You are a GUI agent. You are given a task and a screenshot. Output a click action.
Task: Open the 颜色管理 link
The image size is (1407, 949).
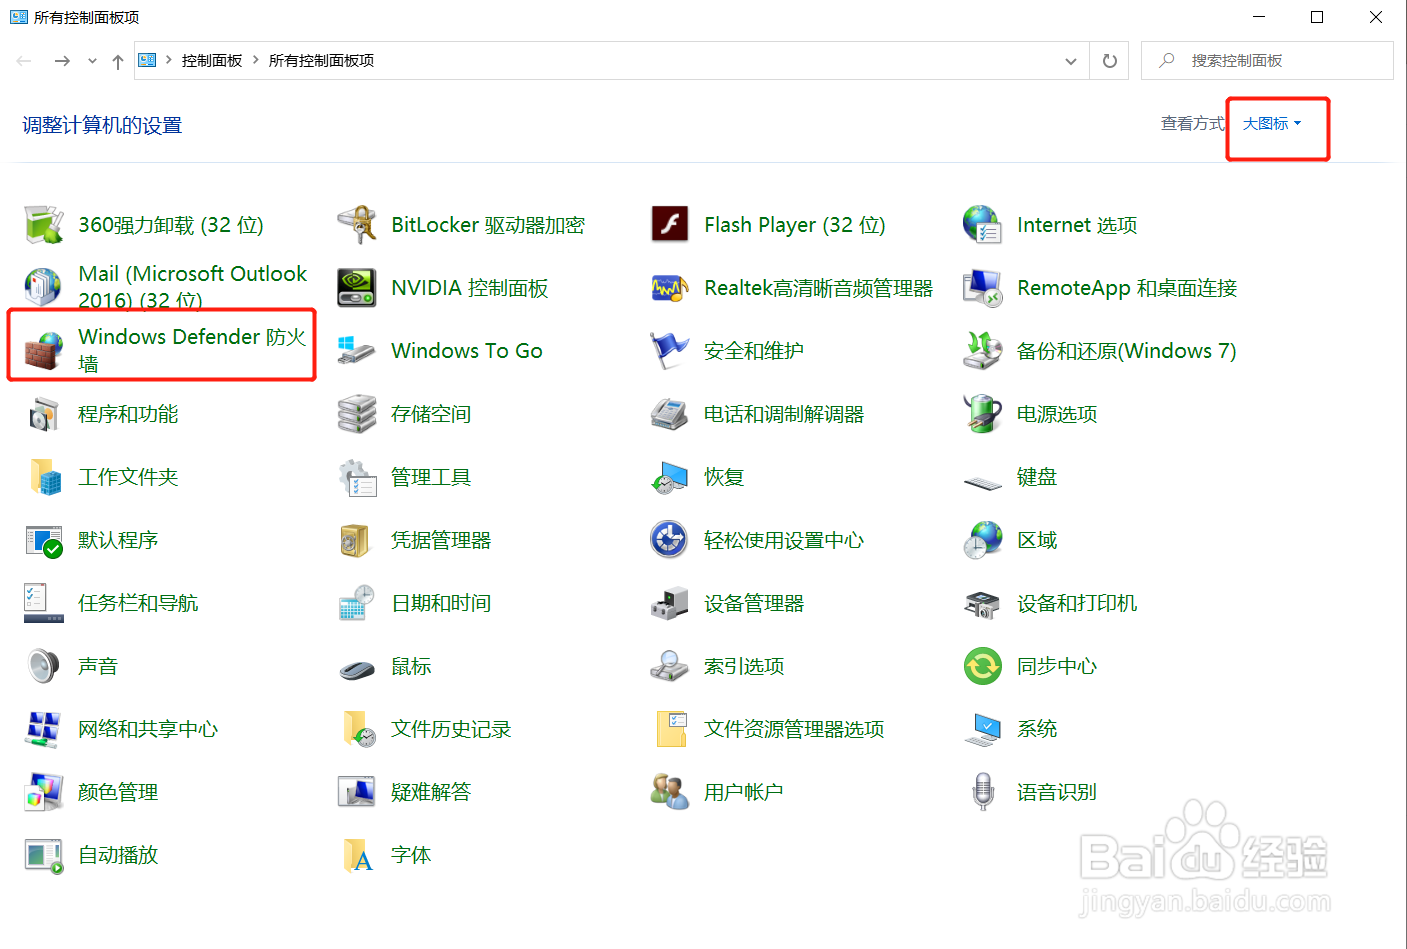(x=118, y=792)
